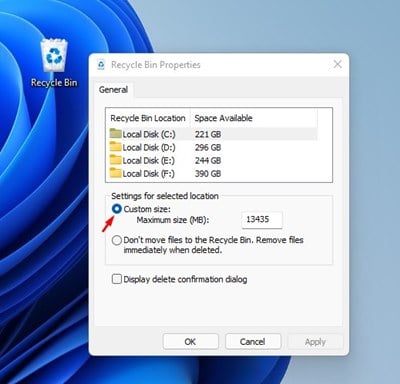Focus the Maximum size (MB) input field
This screenshot has height=384, width=400.
(262, 220)
